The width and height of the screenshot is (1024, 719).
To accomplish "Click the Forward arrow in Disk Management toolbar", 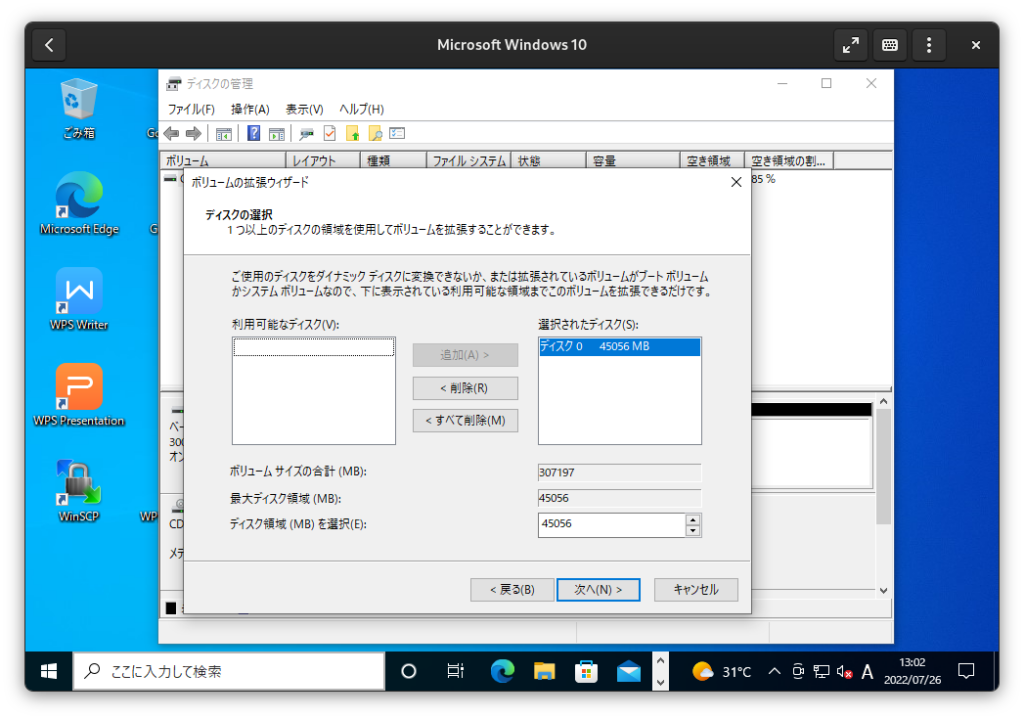I will tap(193, 134).
